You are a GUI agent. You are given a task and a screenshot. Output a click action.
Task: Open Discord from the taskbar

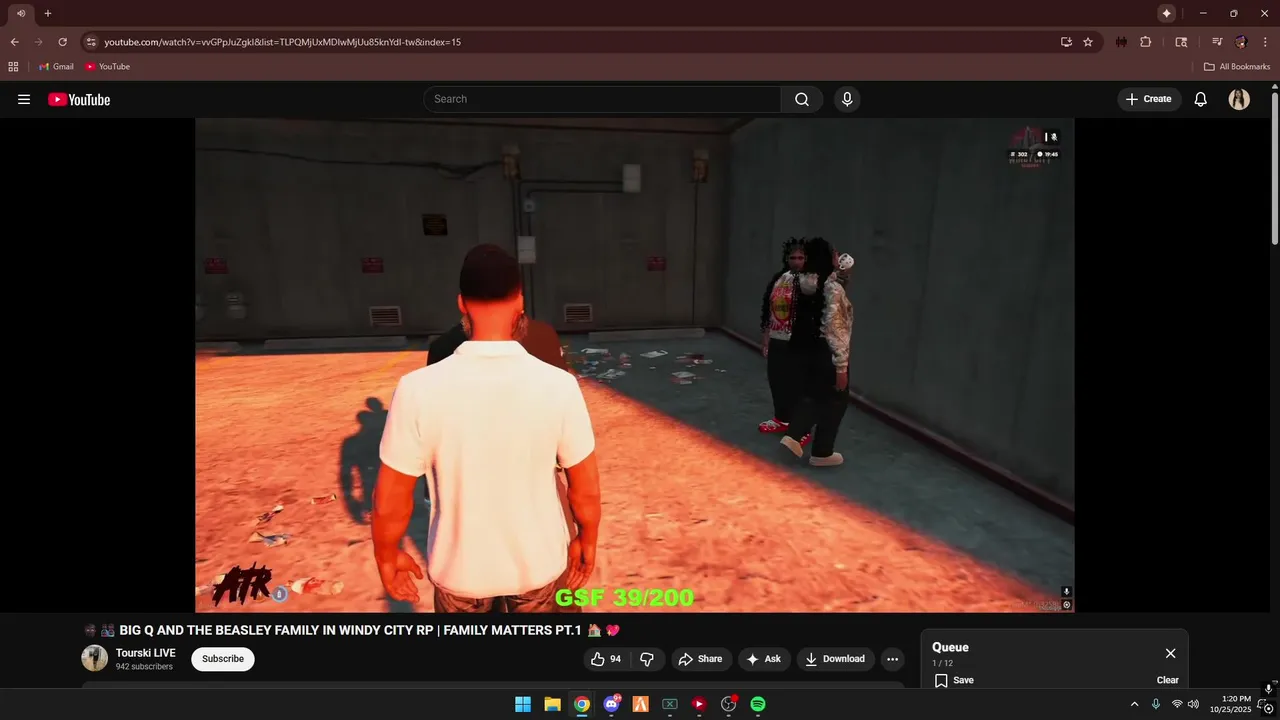tap(611, 704)
